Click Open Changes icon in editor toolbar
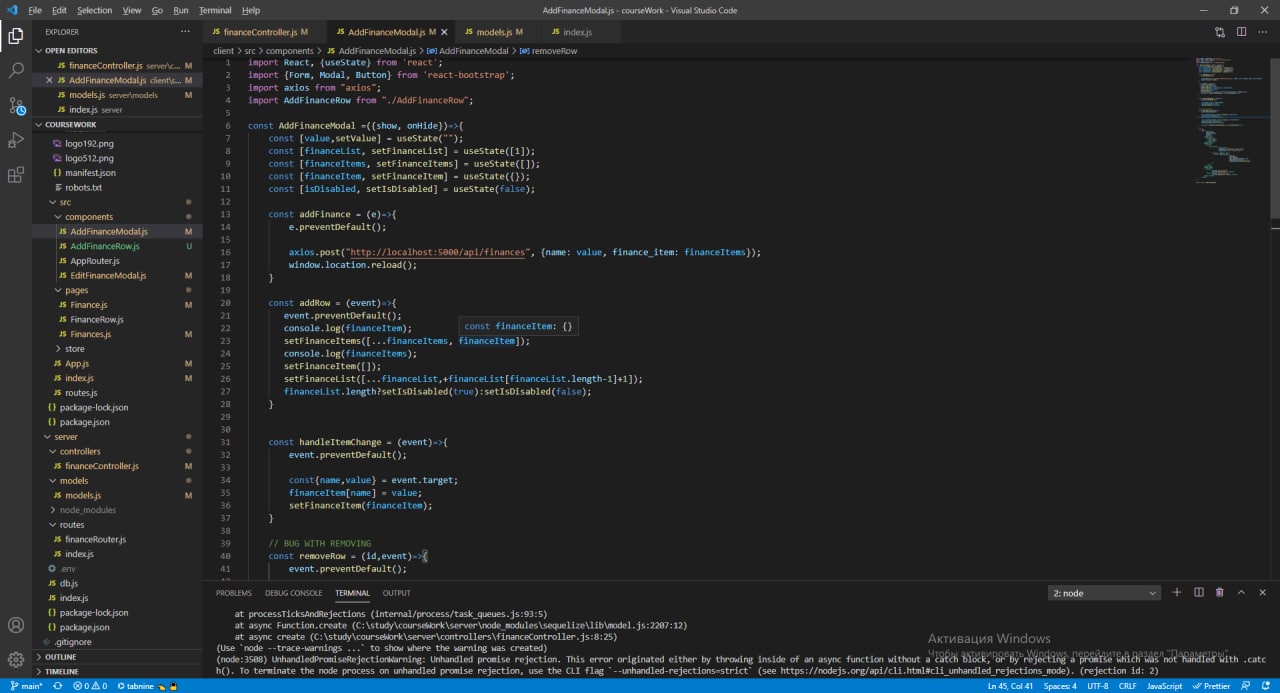The width and height of the screenshot is (1280, 693). pos(1220,32)
